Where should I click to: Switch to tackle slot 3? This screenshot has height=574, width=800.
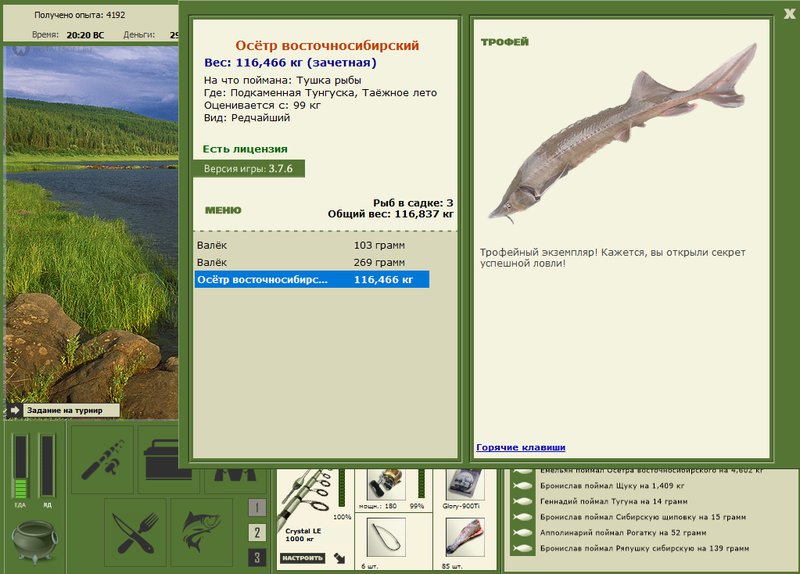pyautogui.click(x=257, y=557)
